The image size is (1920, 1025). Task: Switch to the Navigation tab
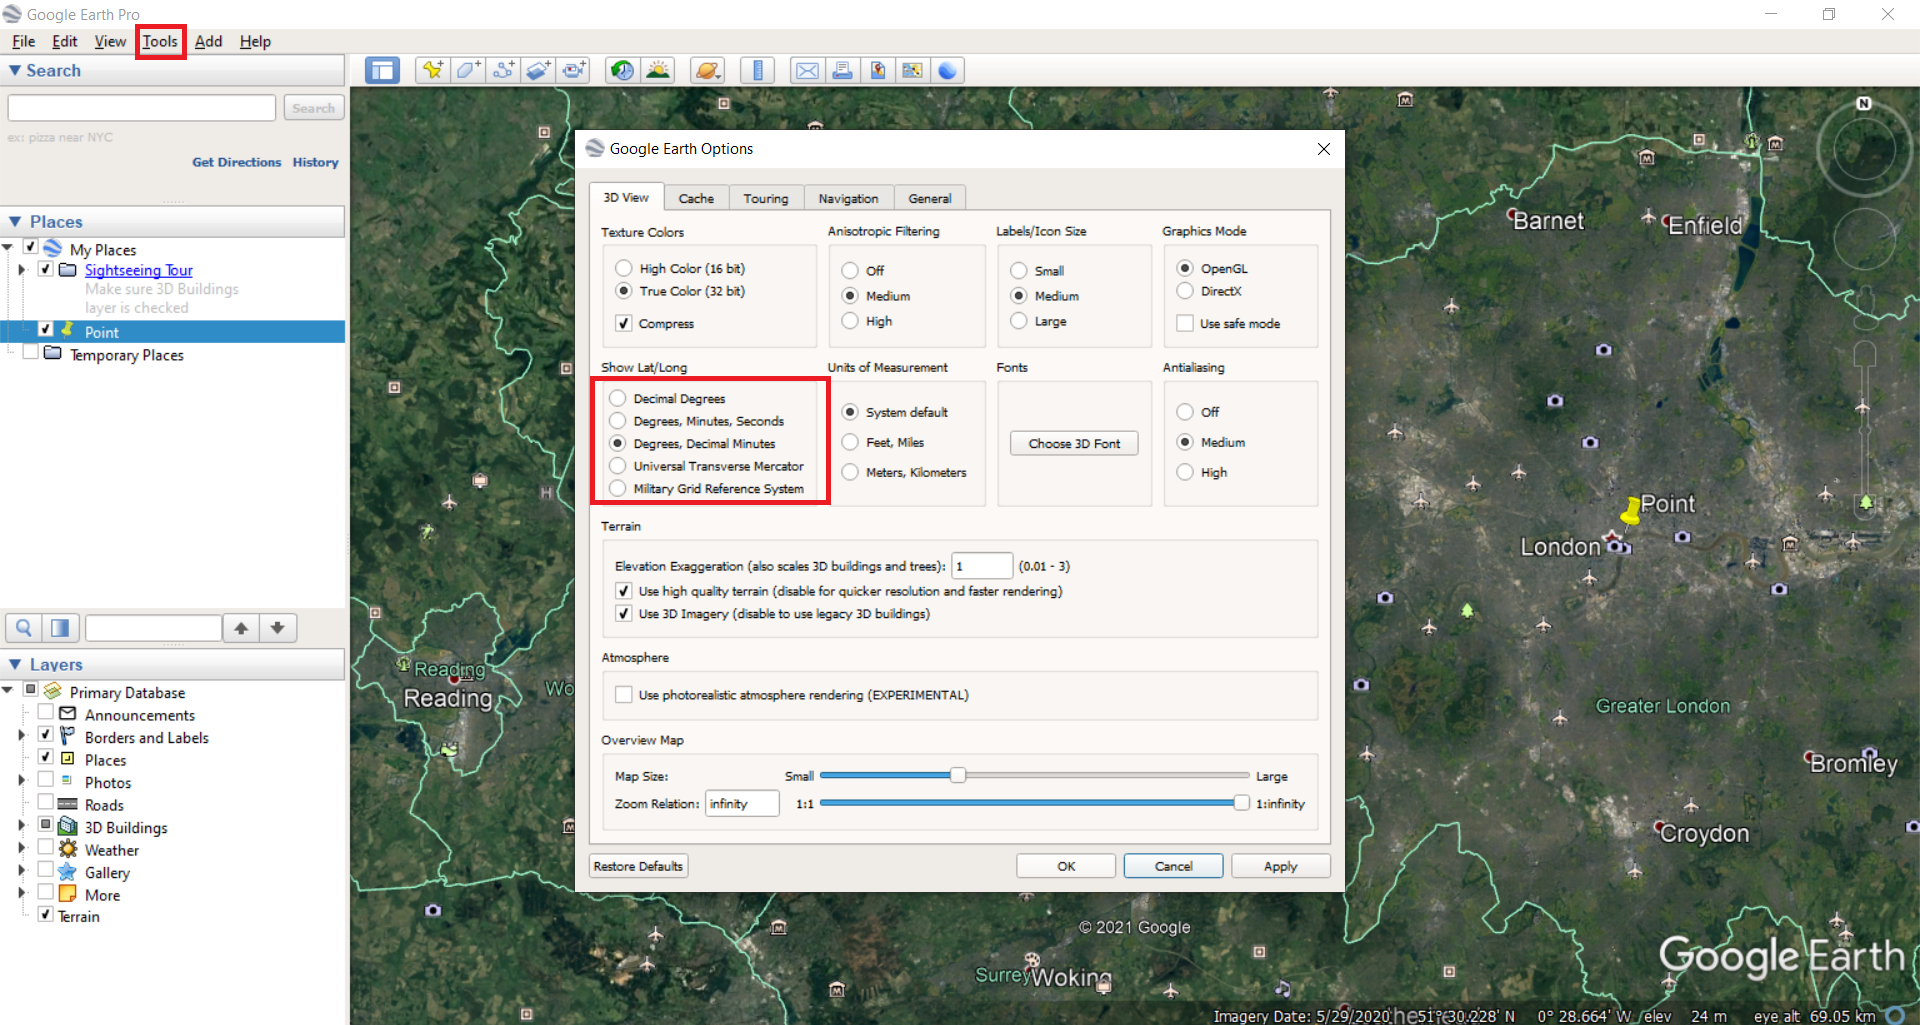[x=848, y=198]
